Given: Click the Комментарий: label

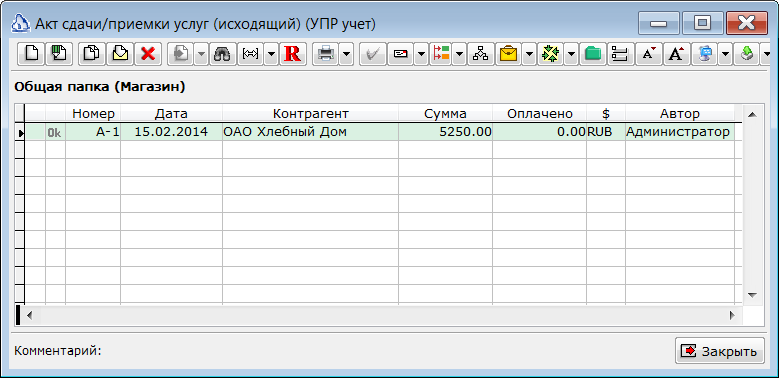Looking at the screenshot, I should point(58,351).
